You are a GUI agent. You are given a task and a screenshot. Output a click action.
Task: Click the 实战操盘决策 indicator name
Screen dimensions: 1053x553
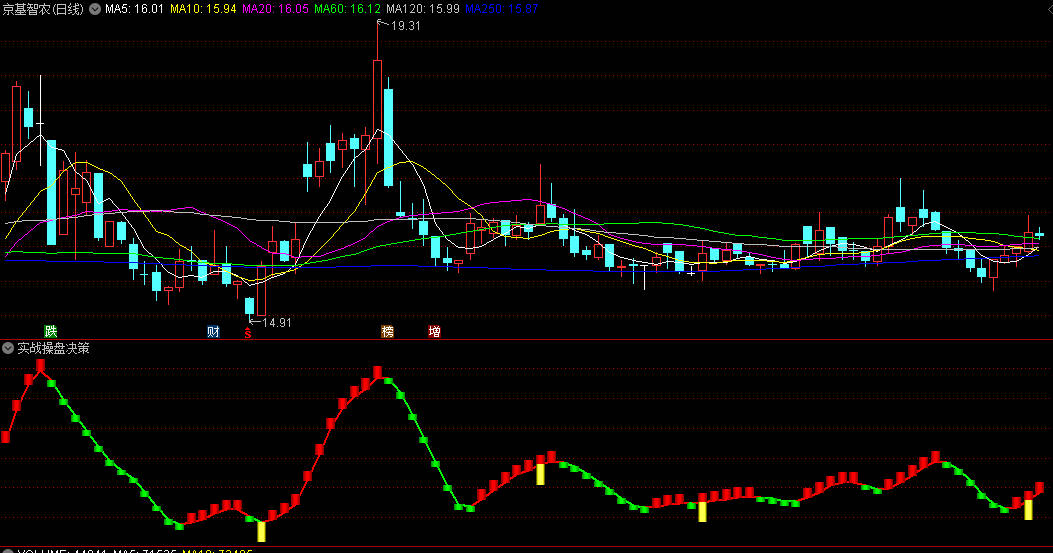[x=53, y=348]
